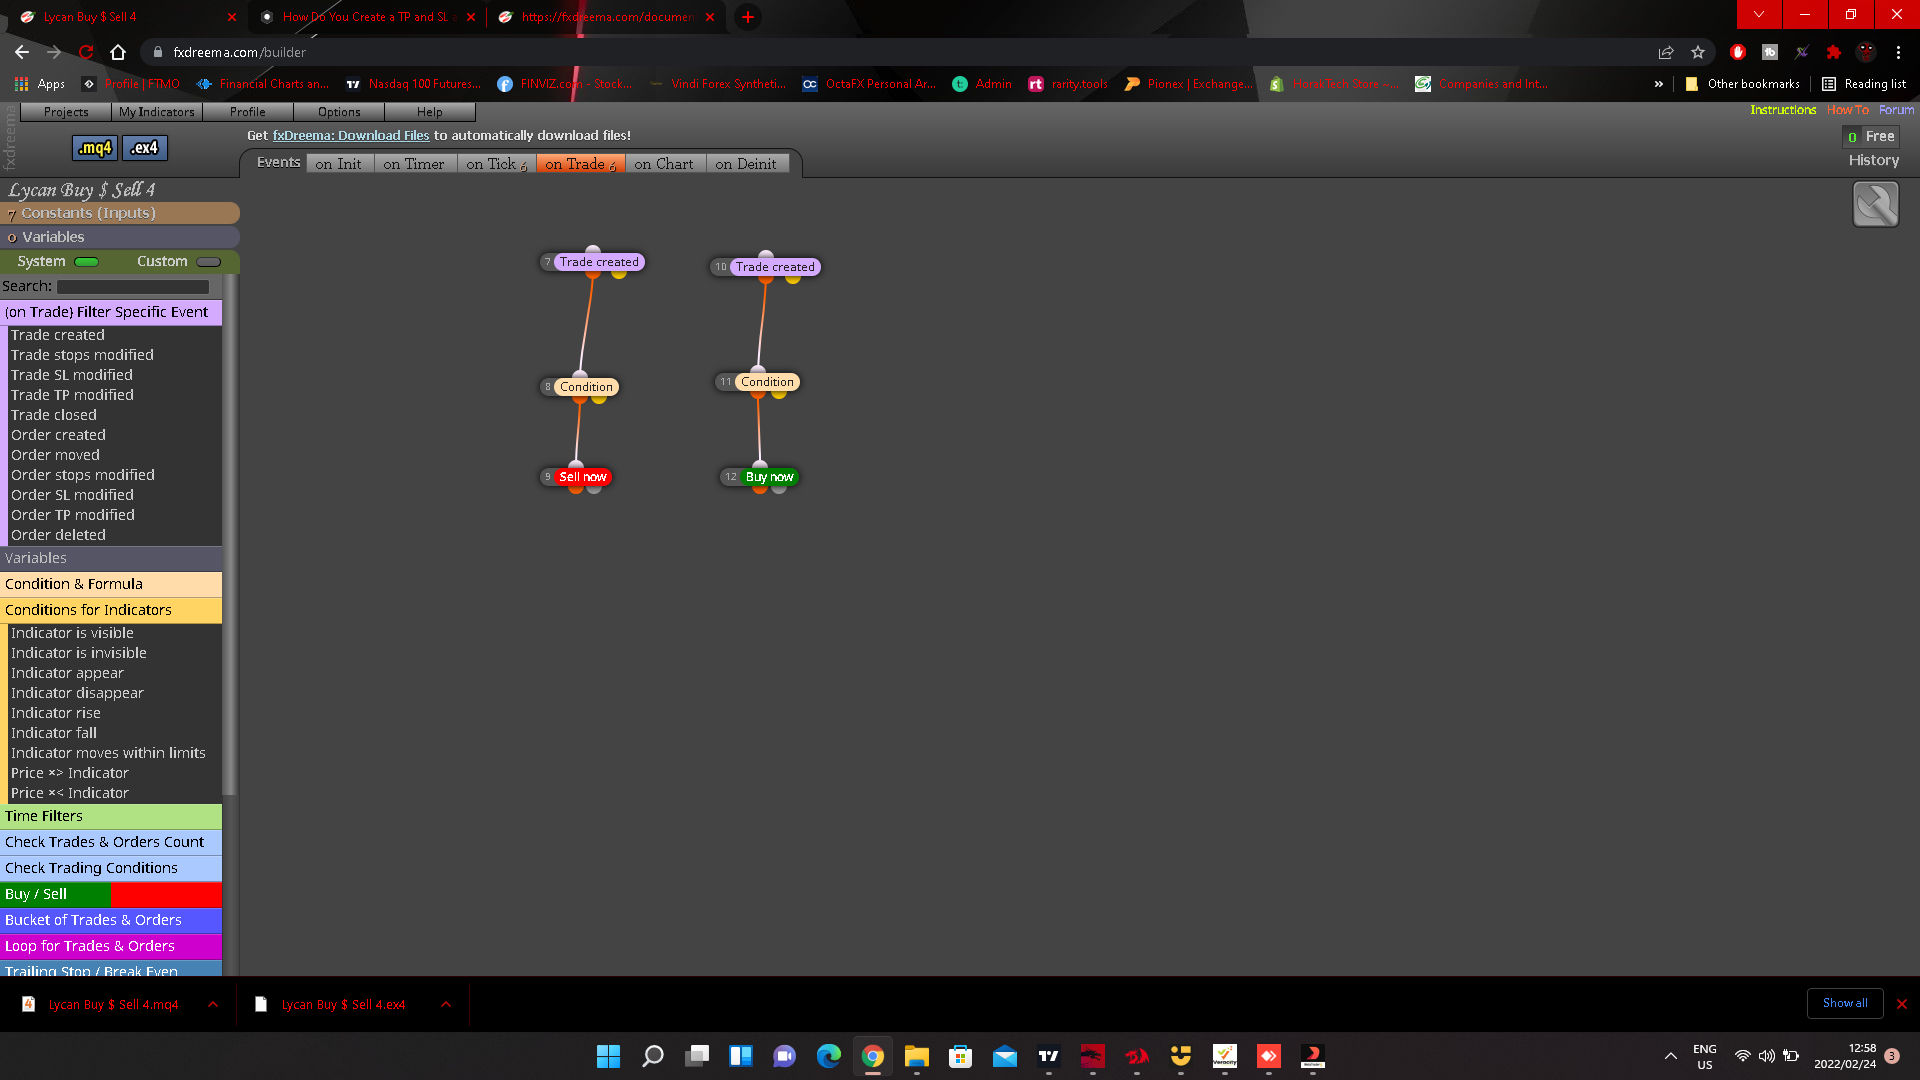Open Microsoft Edge from taskbar
Screen dimensions: 1920x1080
point(829,1056)
